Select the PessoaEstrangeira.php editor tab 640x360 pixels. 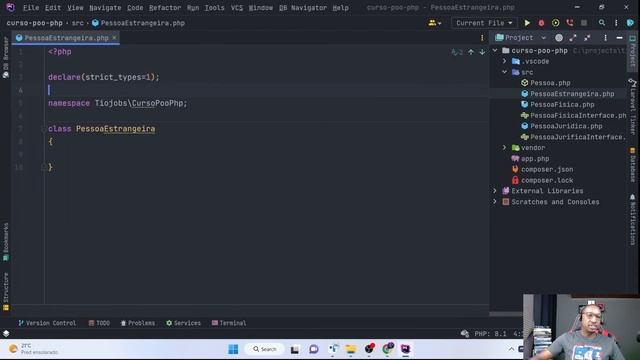click(x=67, y=38)
